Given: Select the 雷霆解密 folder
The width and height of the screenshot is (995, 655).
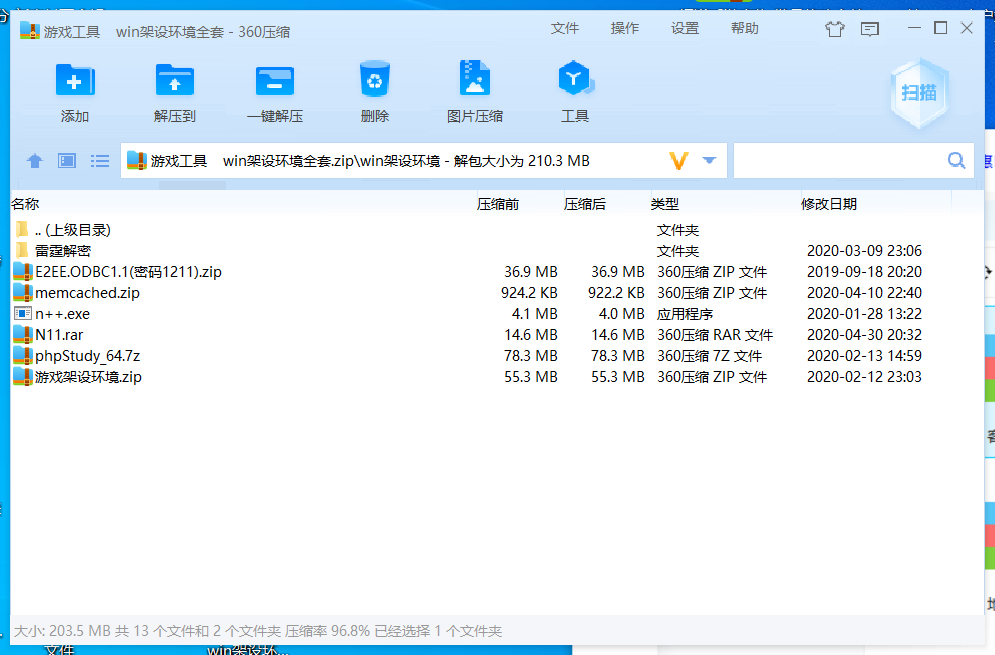Looking at the screenshot, I should 497,251.
